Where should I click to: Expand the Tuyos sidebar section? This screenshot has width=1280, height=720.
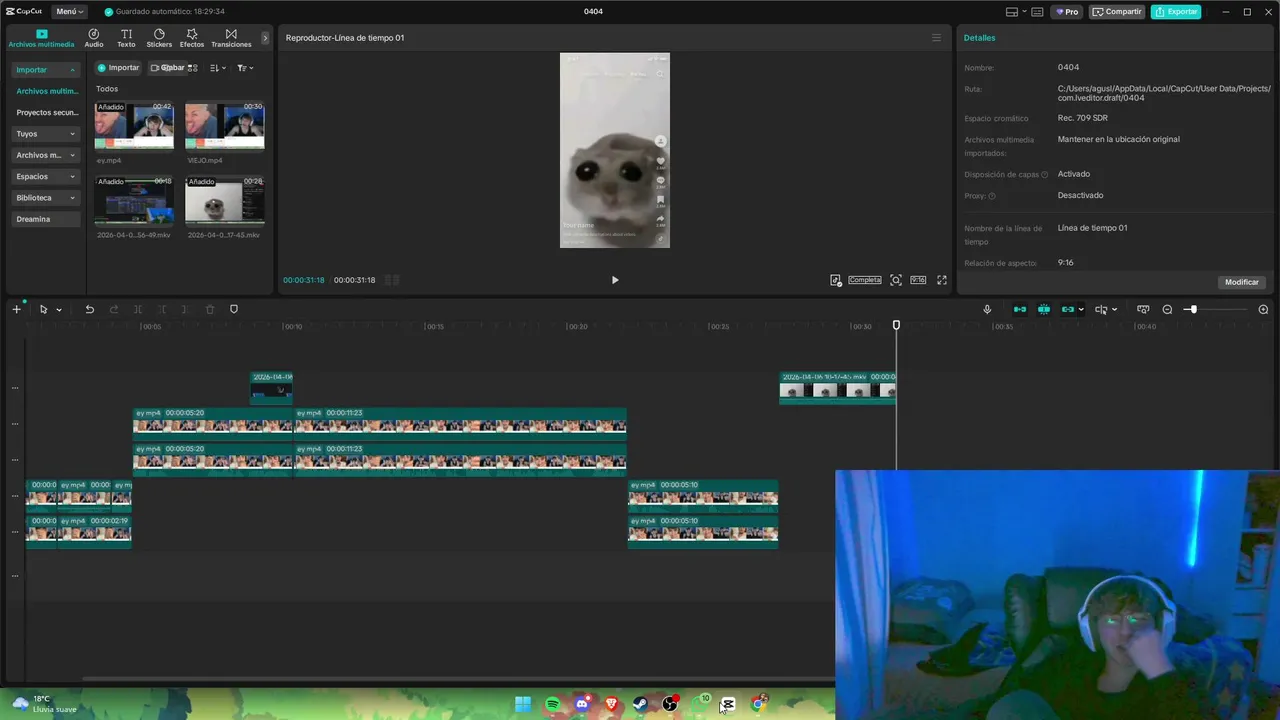[46, 134]
